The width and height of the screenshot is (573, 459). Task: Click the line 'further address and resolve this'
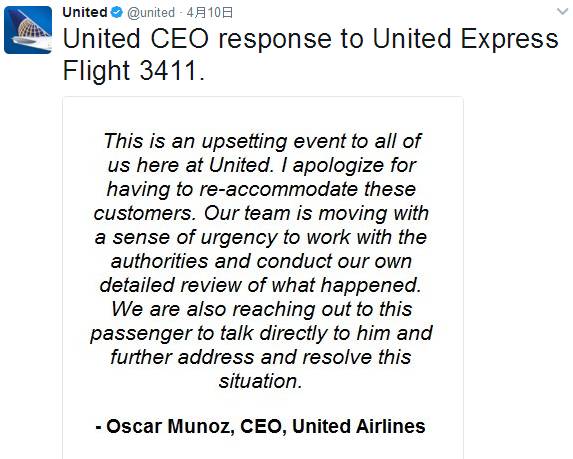261,357
